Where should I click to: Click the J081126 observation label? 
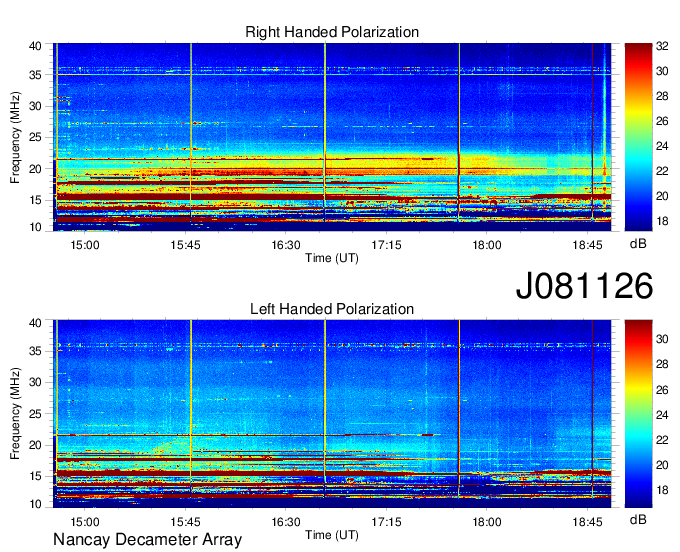(x=584, y=286)
